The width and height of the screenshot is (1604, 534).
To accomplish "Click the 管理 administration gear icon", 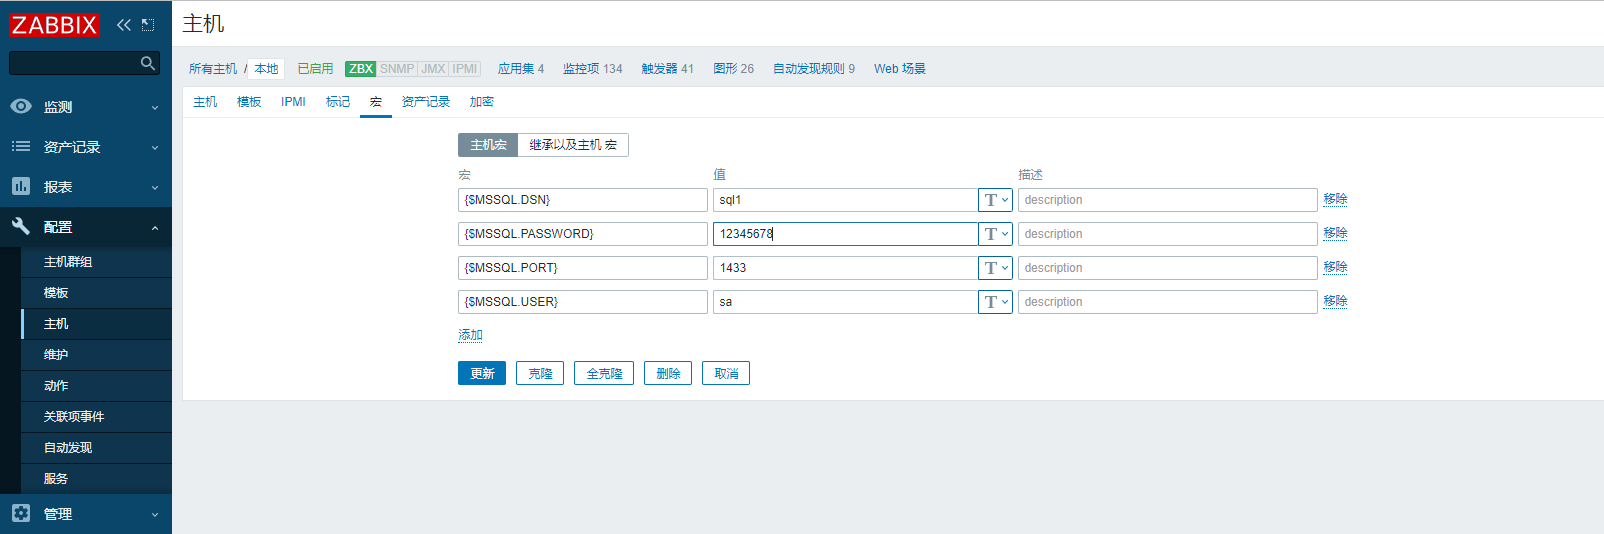I will [x=21, y=513].
